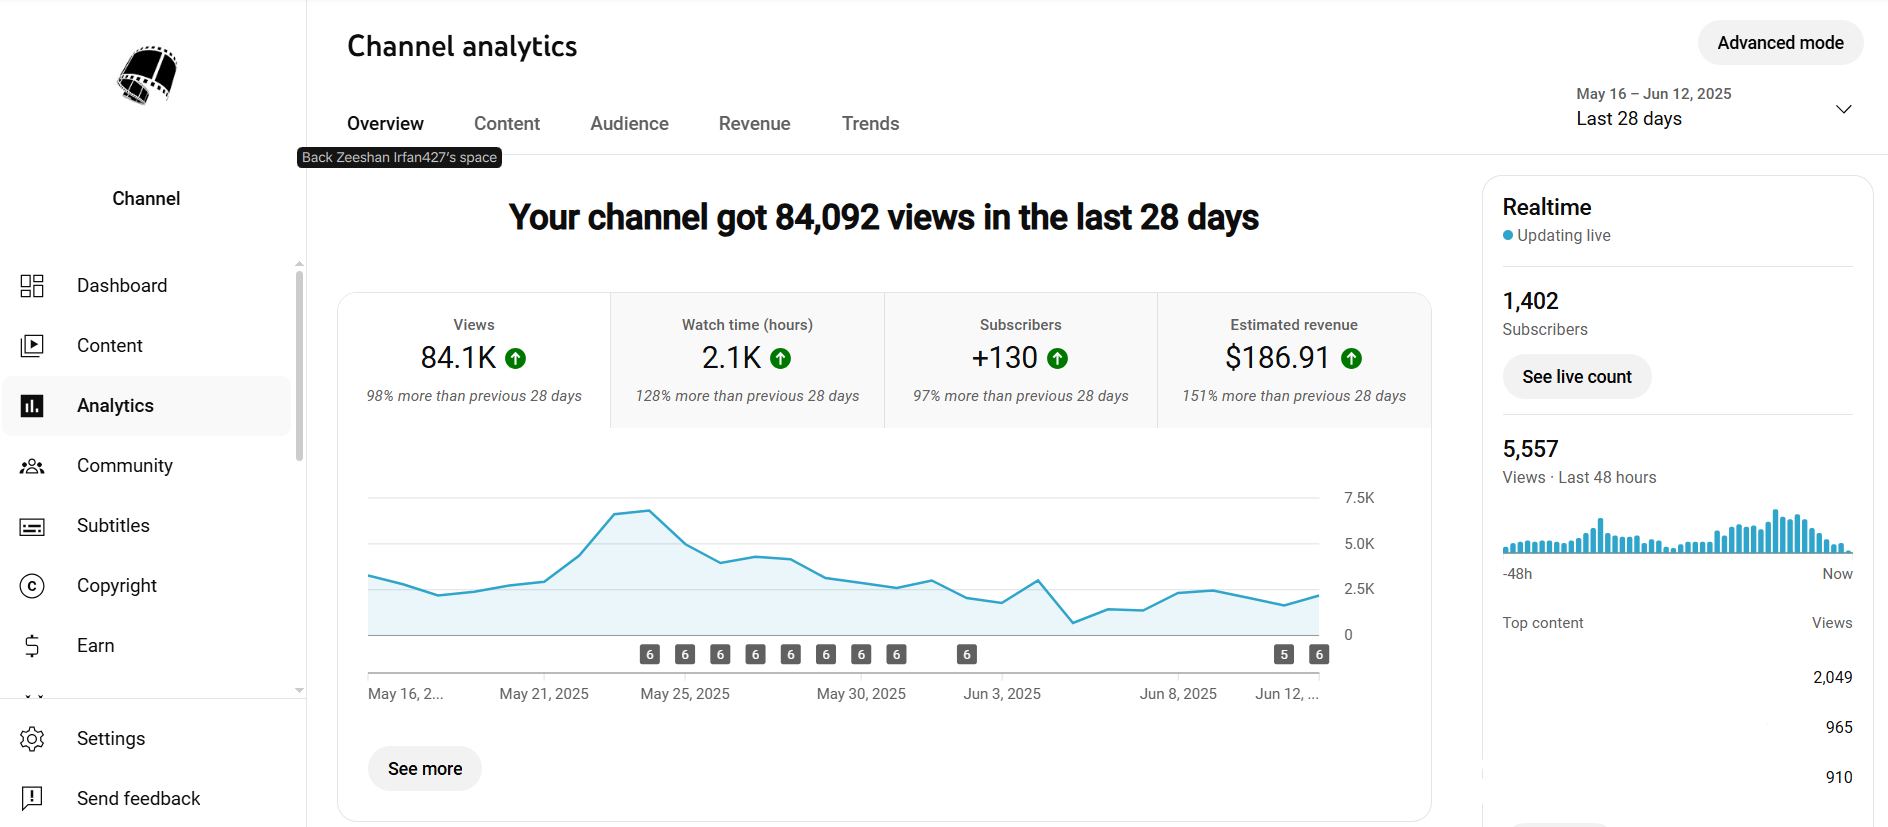Click the See live count button

[x=1576, y=377]
